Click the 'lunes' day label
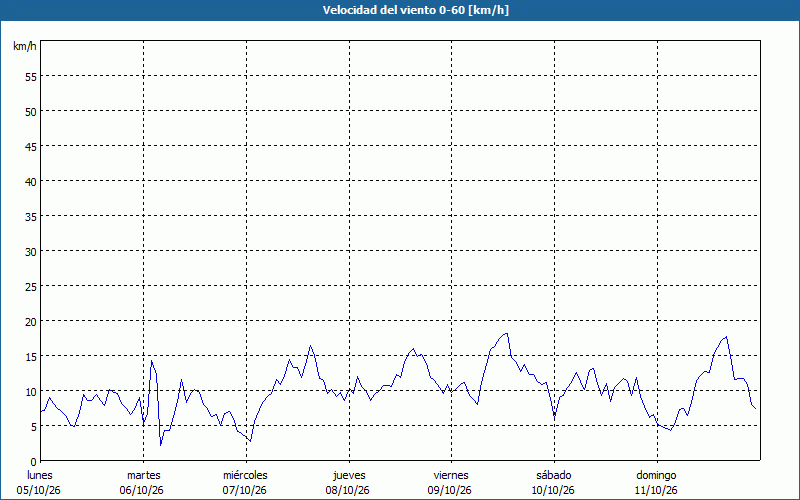This screenshot has height=500, width=800. 40,475
